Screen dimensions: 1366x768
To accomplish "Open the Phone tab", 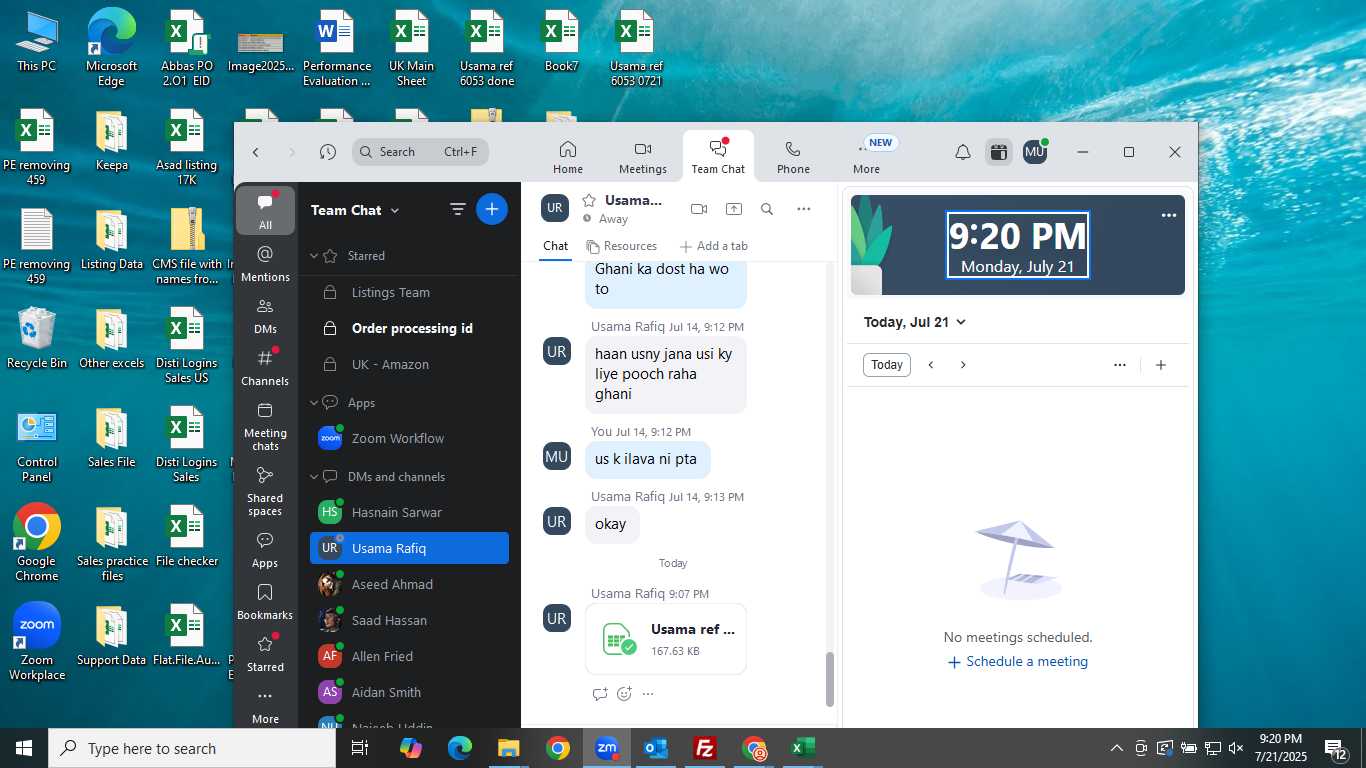I will coord(793,157).
